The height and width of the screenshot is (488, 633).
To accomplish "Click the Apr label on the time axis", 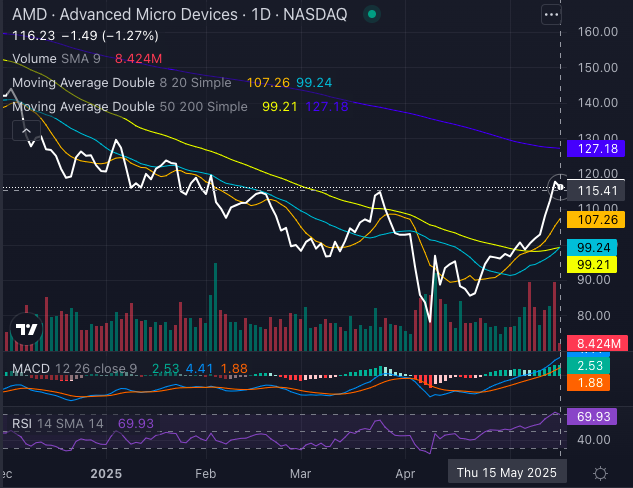I will [405, 473].
